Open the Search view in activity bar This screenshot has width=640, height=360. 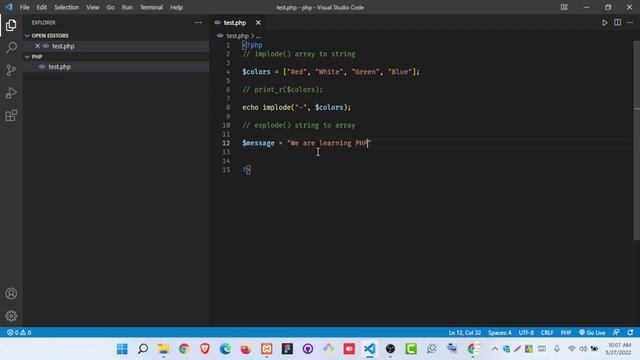pyautogui.click(x=11, y=47)
